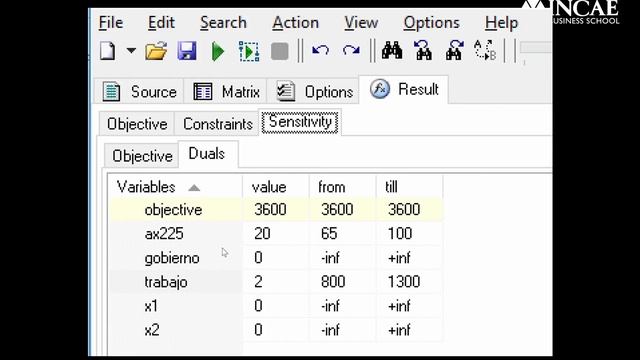Select the Result tab
The height and width of the screenshot is (360, 640).
point(404,89)
